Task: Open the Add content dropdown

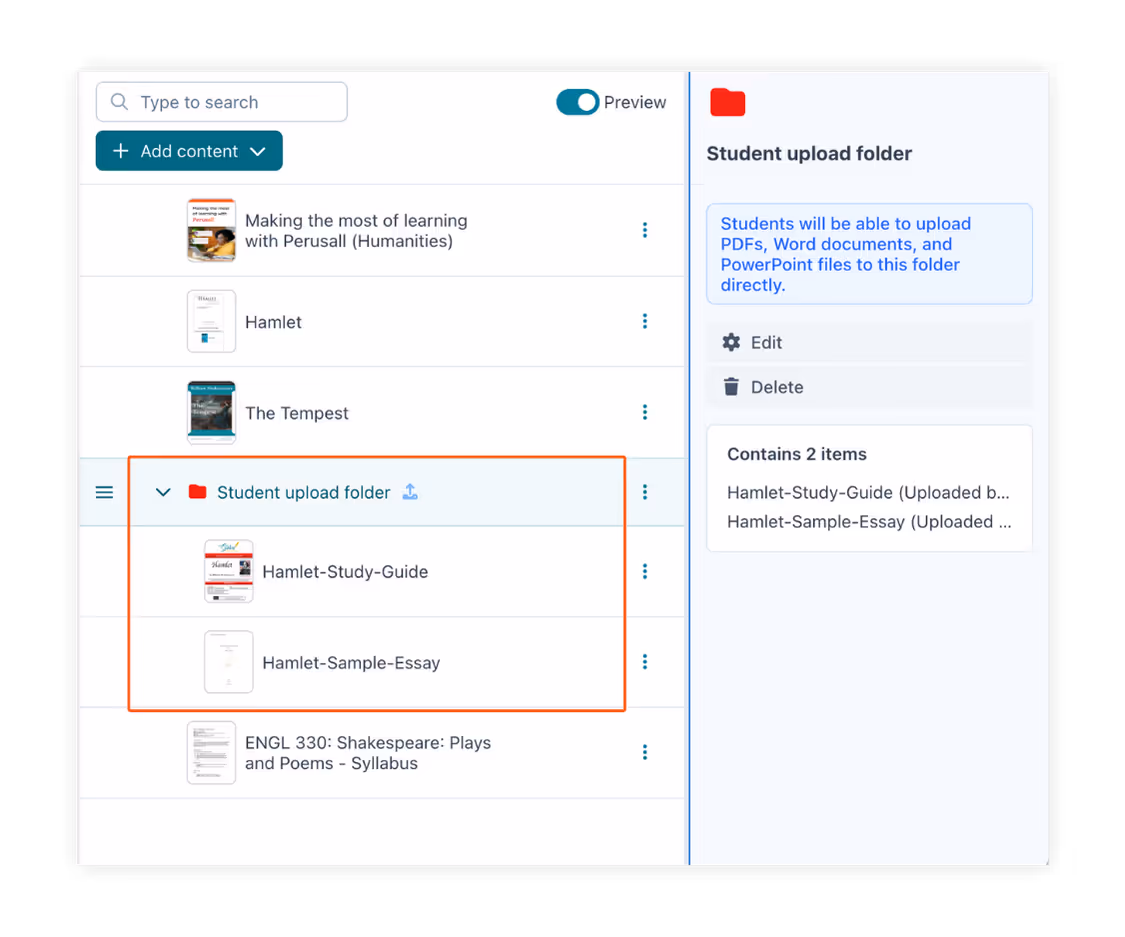Action: point(259,151)
